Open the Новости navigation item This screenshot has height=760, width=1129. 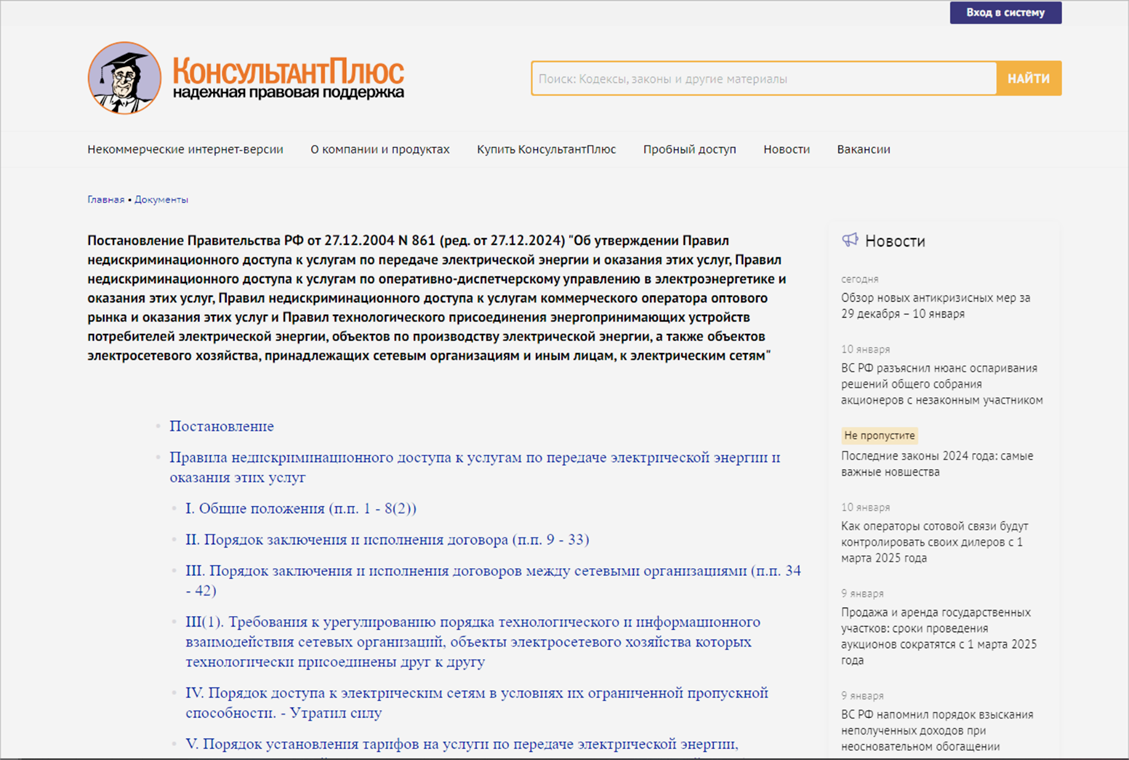[787, 148]
